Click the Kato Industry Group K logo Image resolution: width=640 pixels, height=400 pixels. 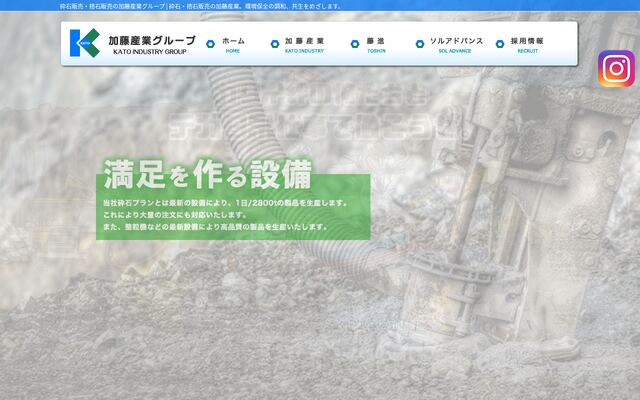point(84,43)
